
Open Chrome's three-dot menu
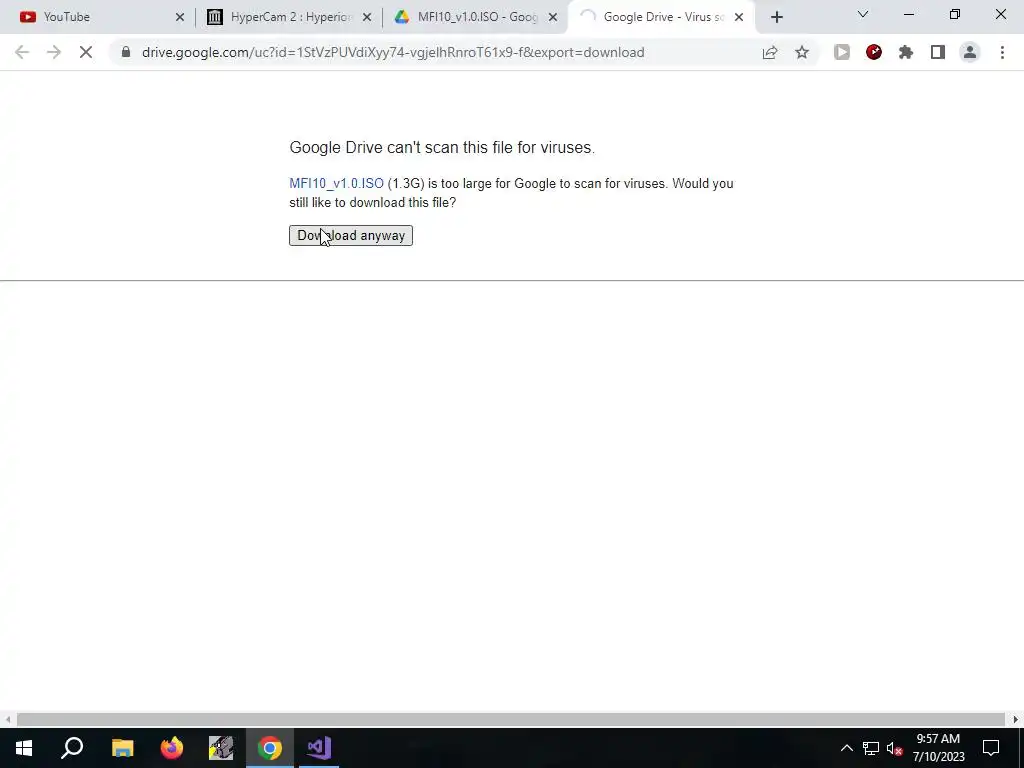pos(1002,52)
